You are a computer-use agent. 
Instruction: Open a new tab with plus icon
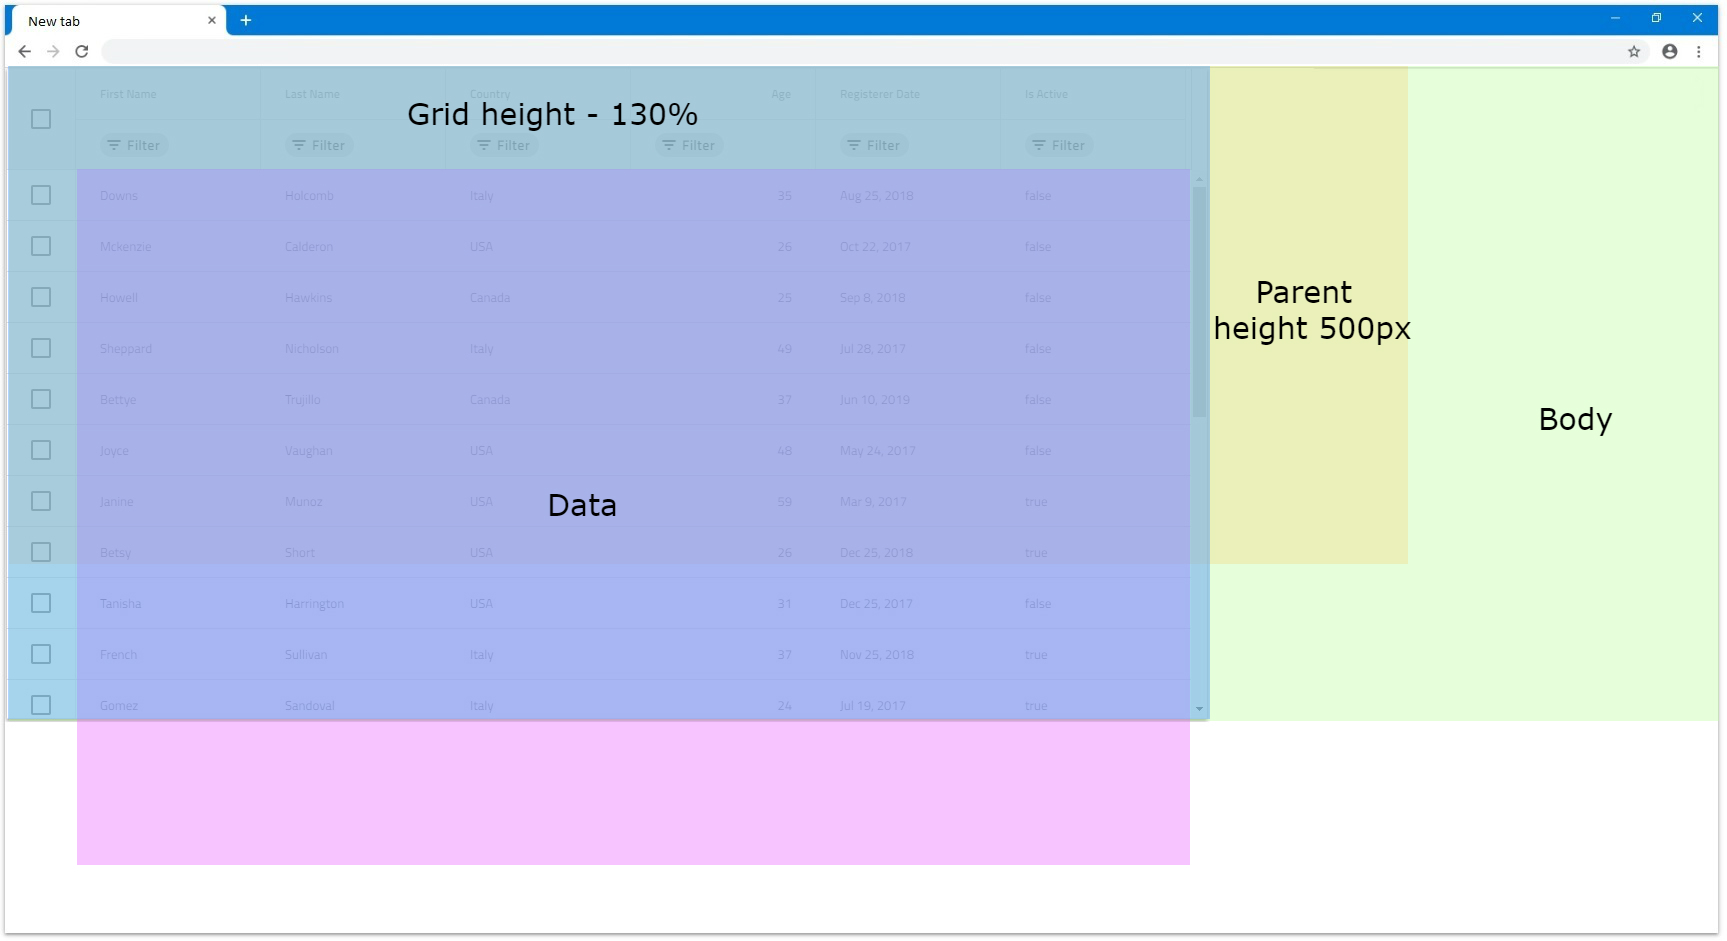click(x=245, y=20)
